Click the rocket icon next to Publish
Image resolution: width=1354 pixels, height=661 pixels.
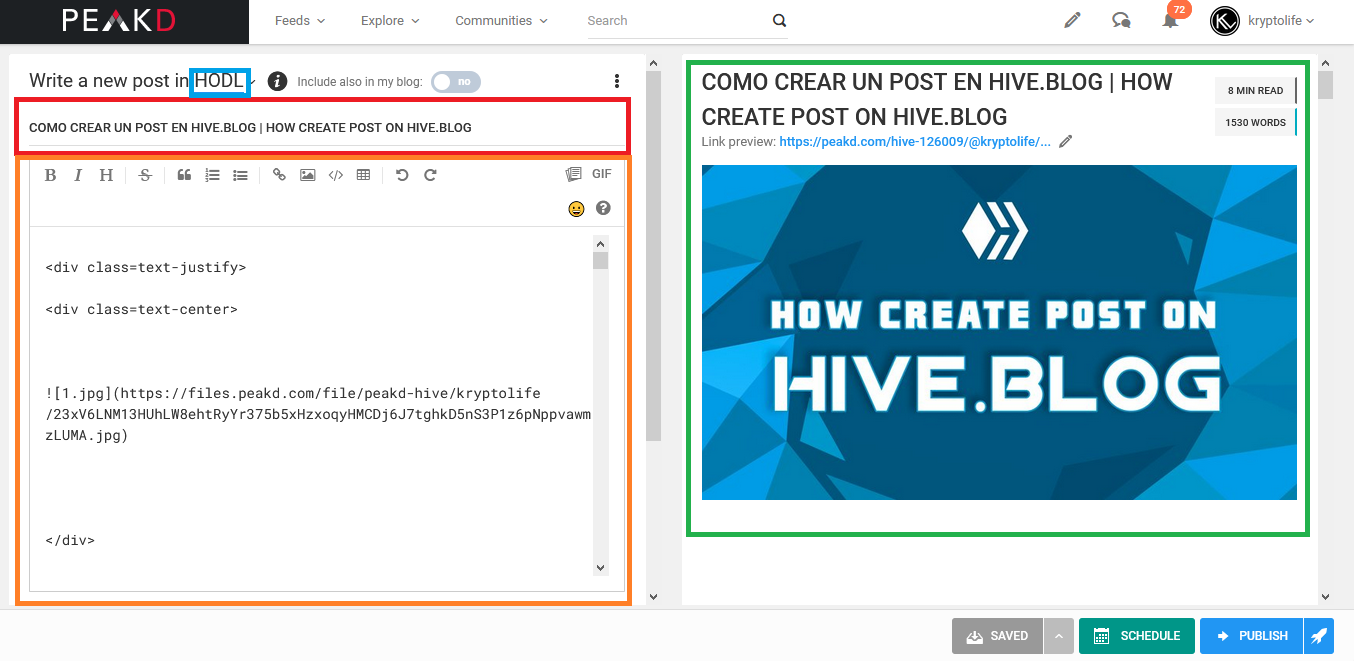[1319, 636]
